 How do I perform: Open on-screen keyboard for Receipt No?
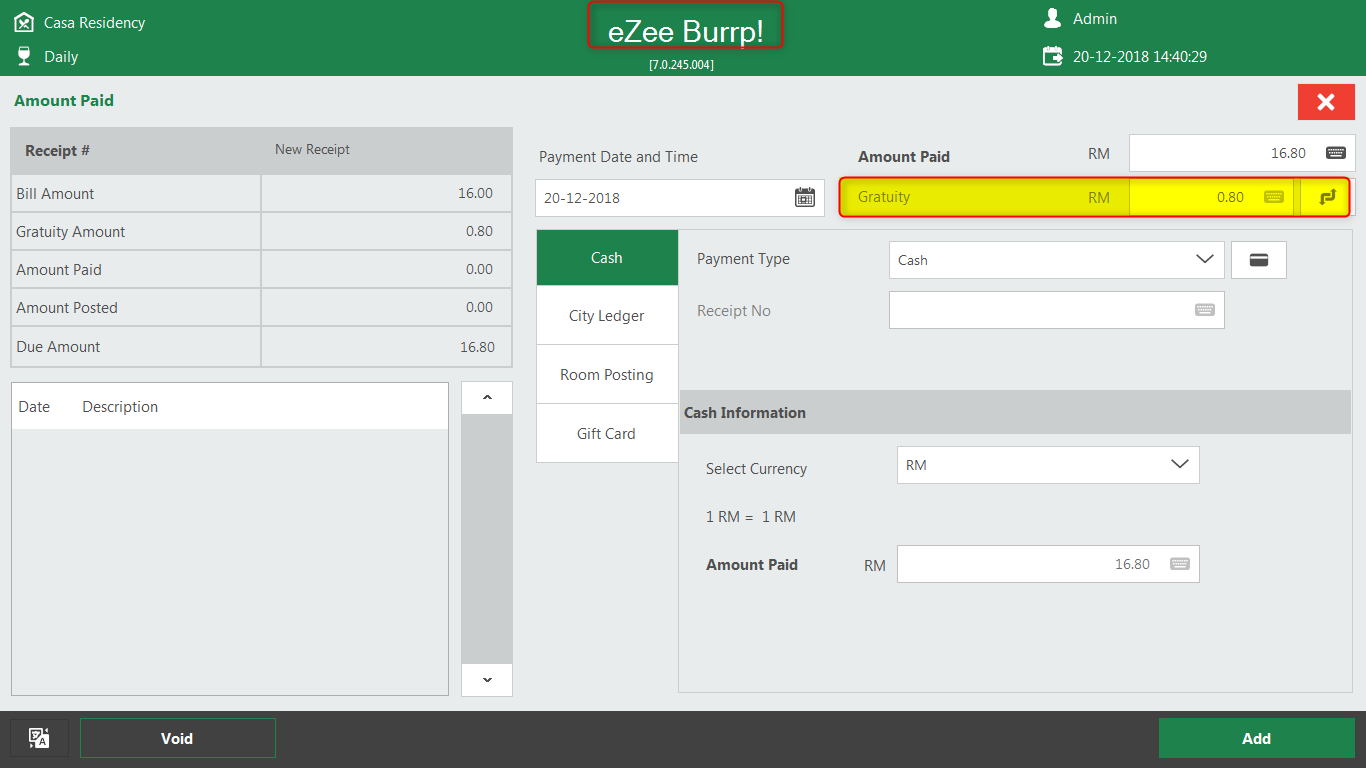(1205, 310)
